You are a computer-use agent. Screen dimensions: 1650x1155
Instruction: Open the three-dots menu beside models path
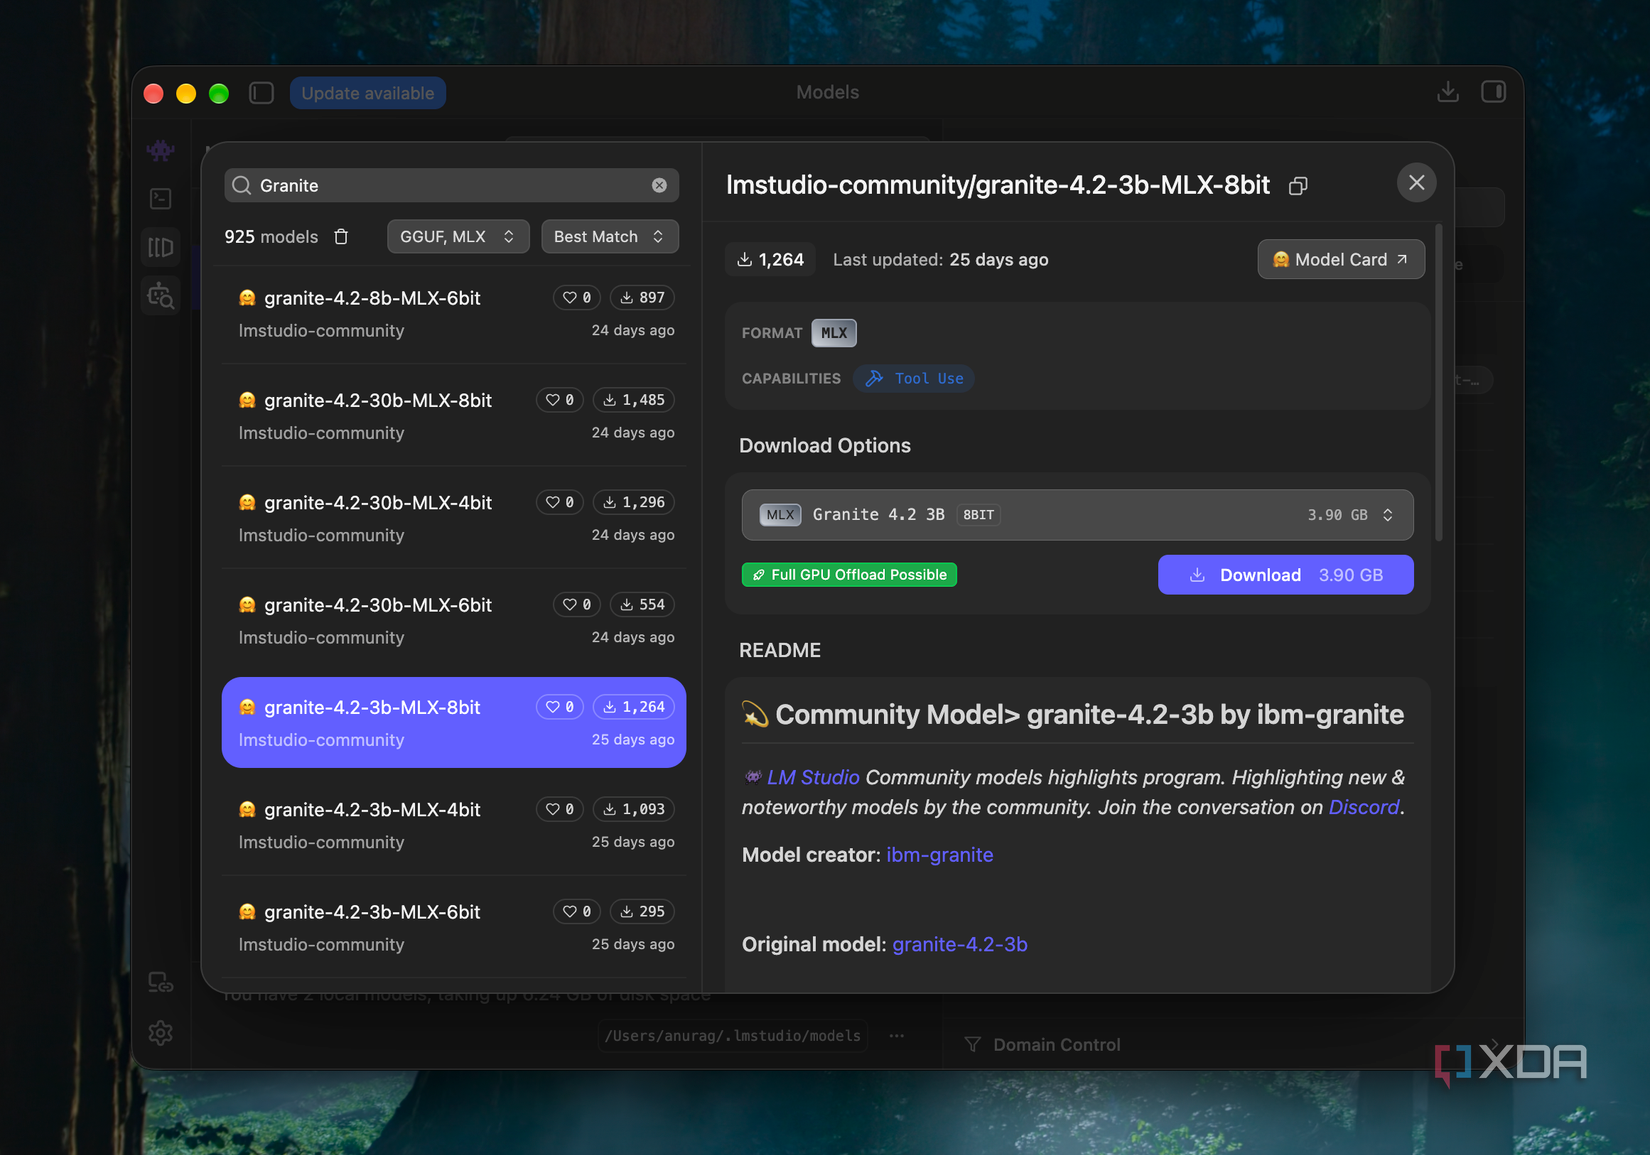(897, 1036)
